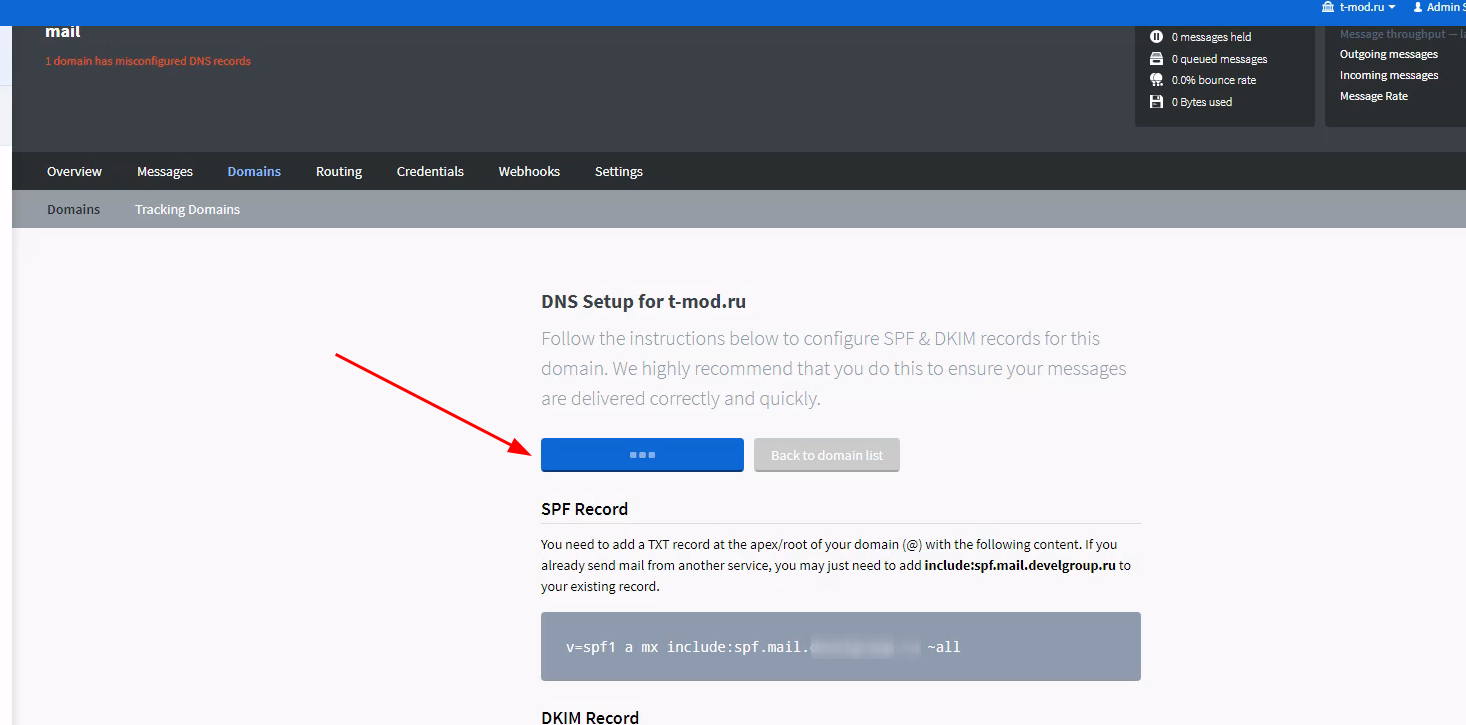The image size is (1466, 725).
Task: Toggle the Message Rate chart series
Action: coord(1374,95)
